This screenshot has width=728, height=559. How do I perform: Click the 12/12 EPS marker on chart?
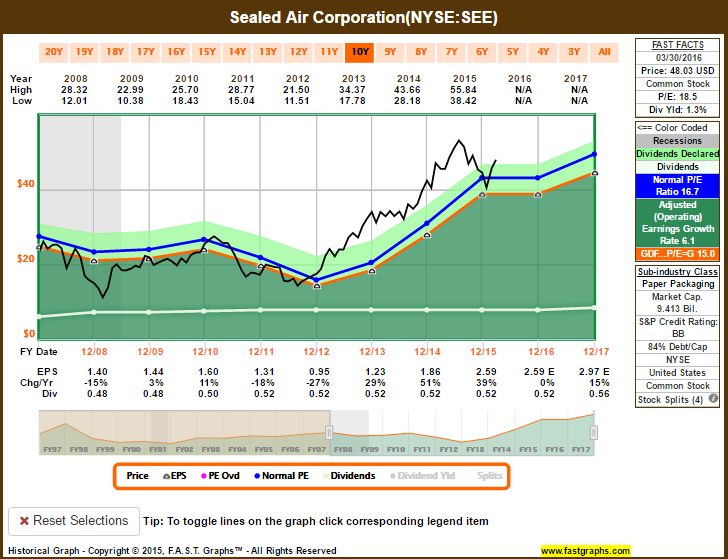point(317,286)
